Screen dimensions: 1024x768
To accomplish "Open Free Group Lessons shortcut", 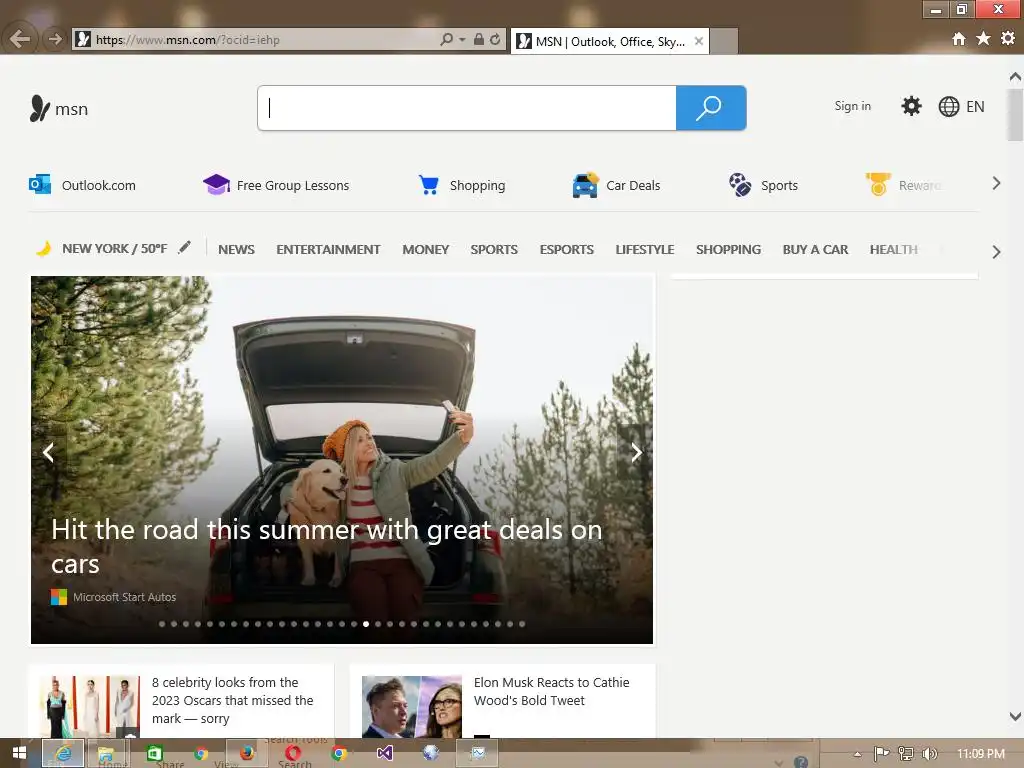I will (x=276, y=185).
